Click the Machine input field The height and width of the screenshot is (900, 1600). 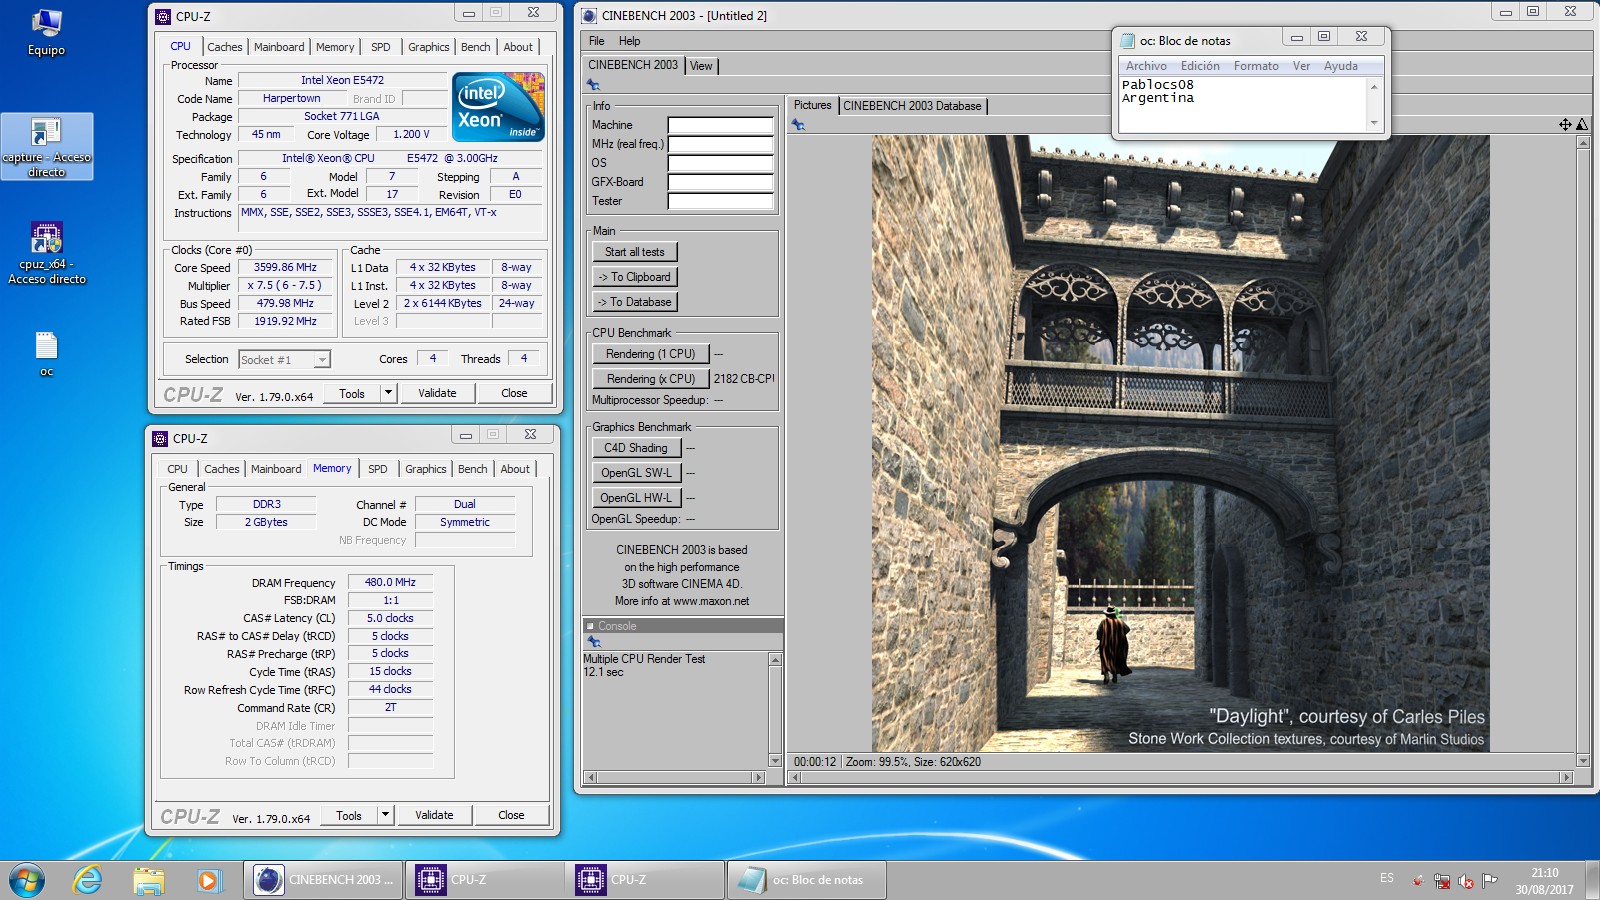(721, 126)
